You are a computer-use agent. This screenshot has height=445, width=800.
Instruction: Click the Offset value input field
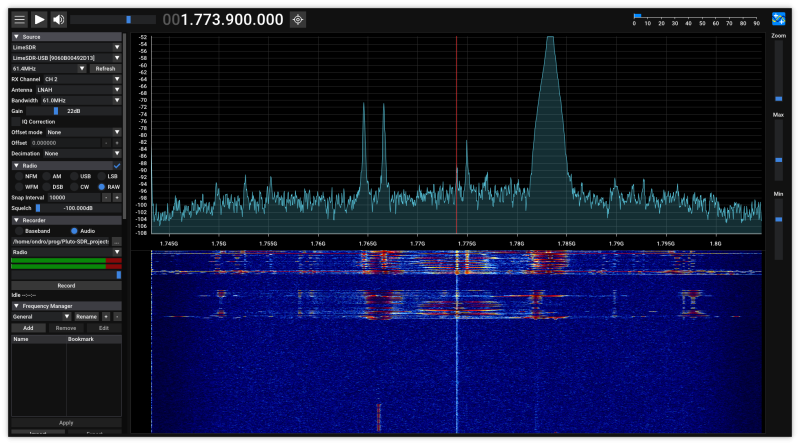(x=64, y=143)
